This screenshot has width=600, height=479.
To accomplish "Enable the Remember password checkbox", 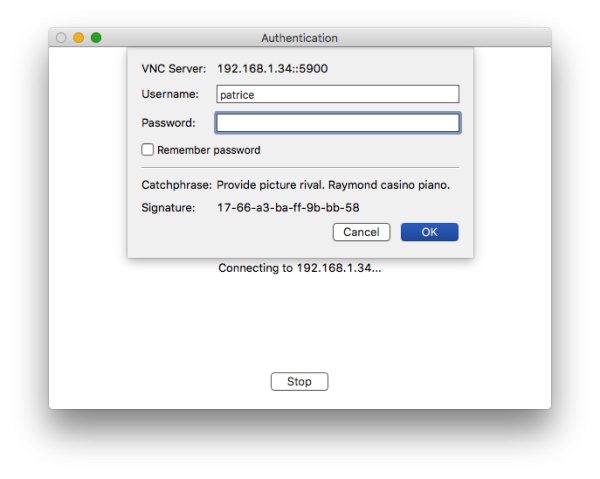I will point(148,150).
